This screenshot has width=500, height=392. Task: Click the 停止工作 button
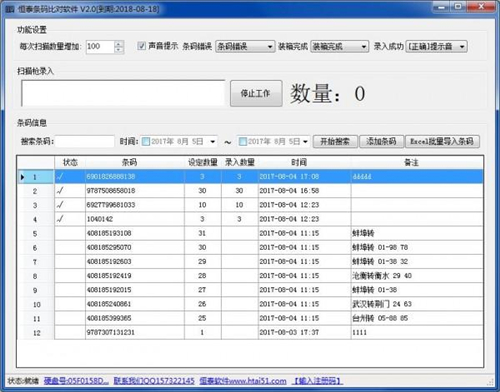[x=256, y=93]
